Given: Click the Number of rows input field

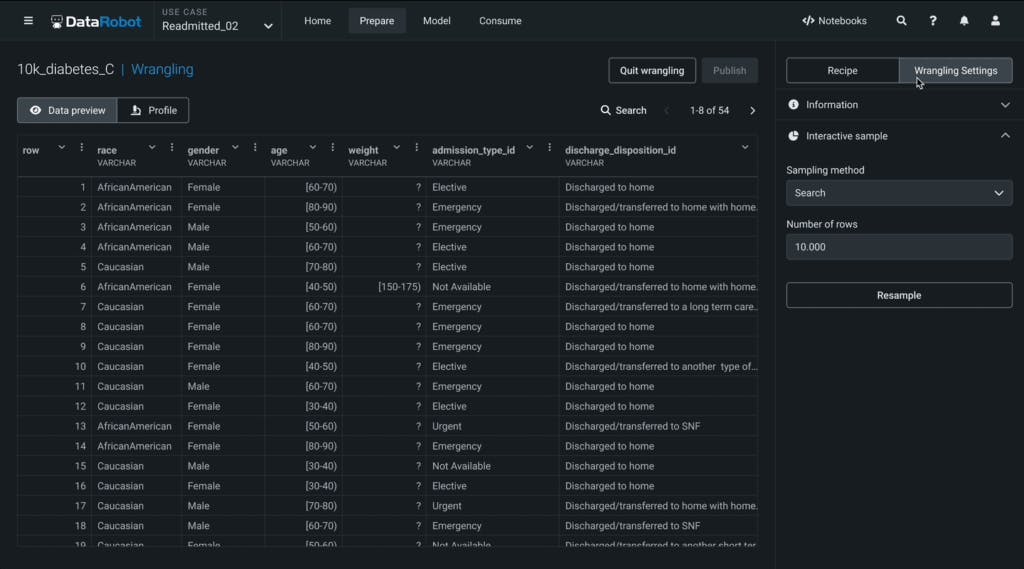Looking at the screenshot, I should click(x=899, y=247).
